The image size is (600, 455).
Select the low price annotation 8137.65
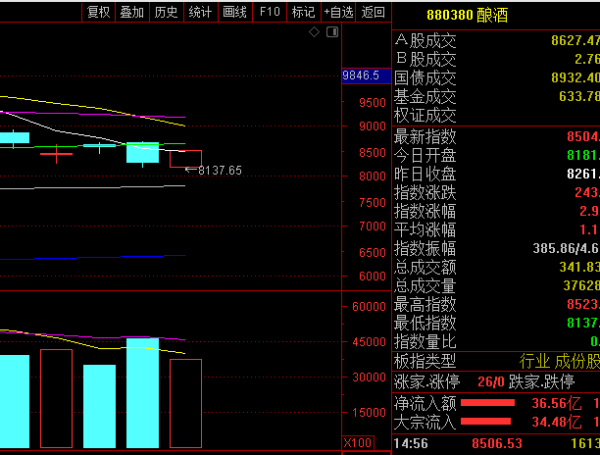pos(220,170)
